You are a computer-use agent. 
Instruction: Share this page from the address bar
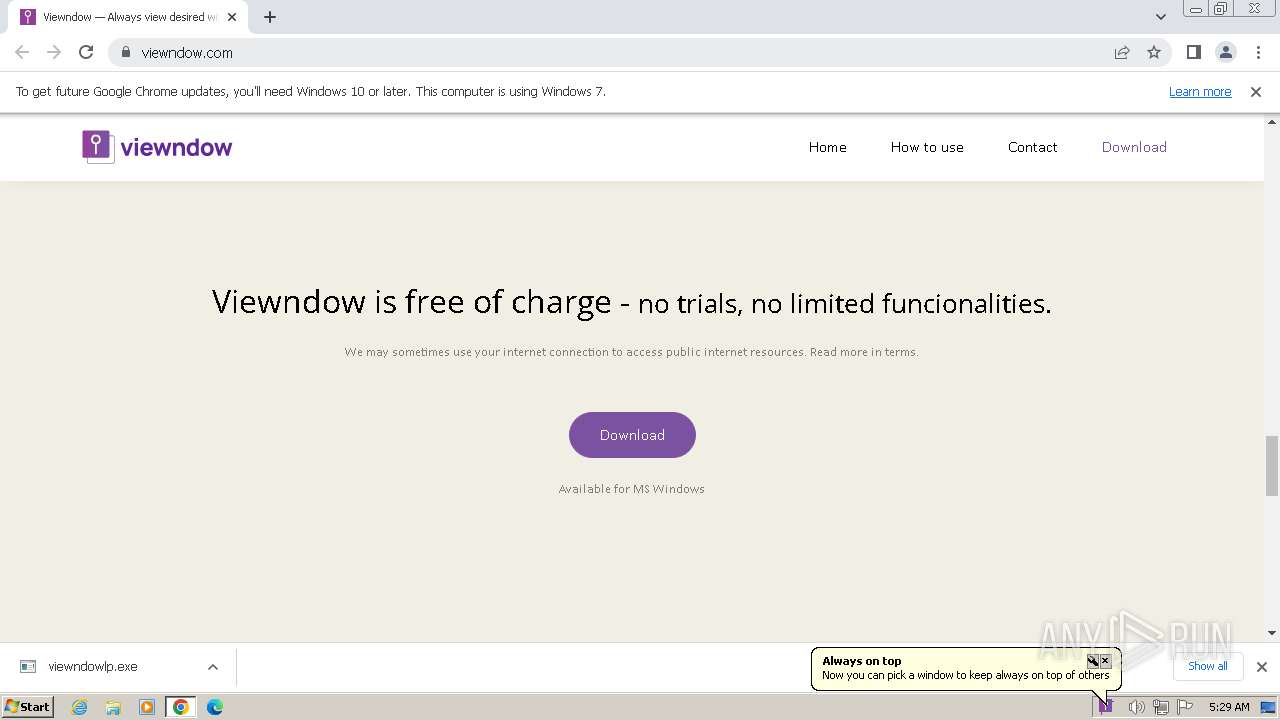tap(1122, 52)
